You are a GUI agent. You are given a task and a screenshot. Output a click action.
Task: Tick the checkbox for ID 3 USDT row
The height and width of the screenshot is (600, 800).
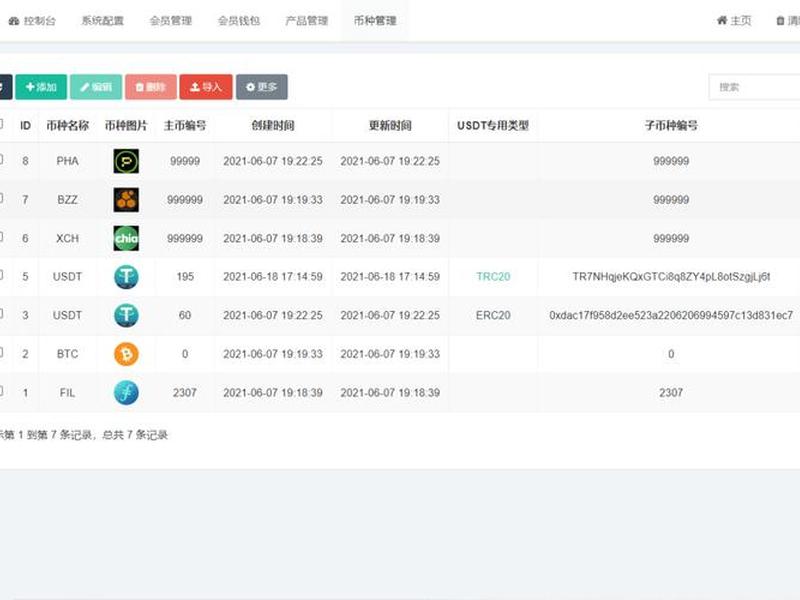[x=1, y=314]
